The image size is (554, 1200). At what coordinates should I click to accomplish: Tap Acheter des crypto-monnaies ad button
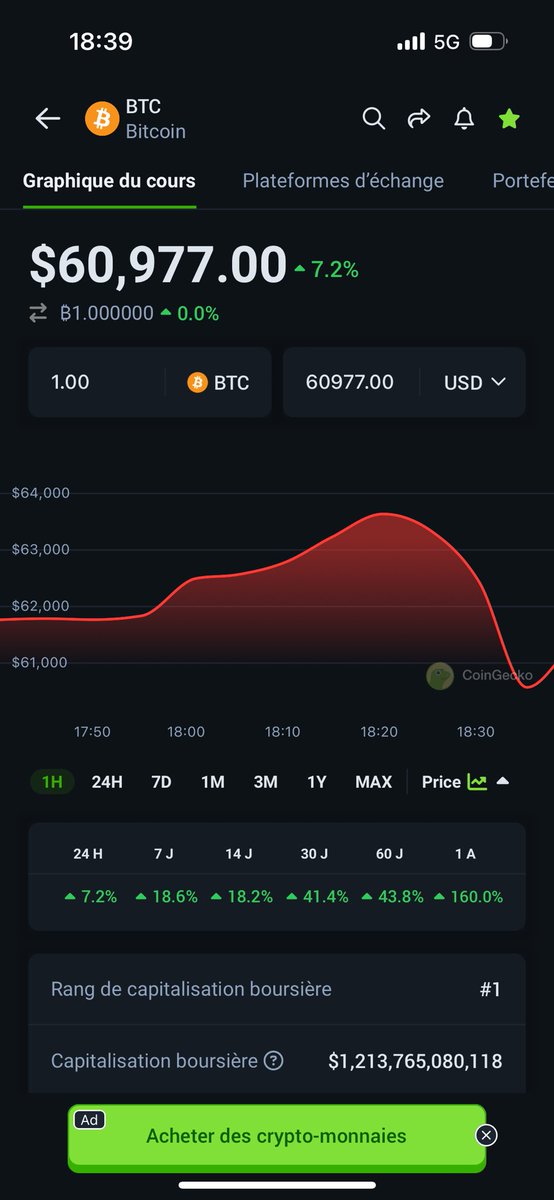point(277,1136)
